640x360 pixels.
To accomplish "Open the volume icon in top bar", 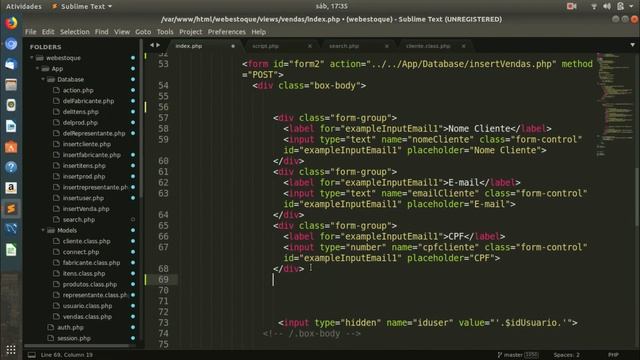I will pyautogui.click(x=607, y=6).
